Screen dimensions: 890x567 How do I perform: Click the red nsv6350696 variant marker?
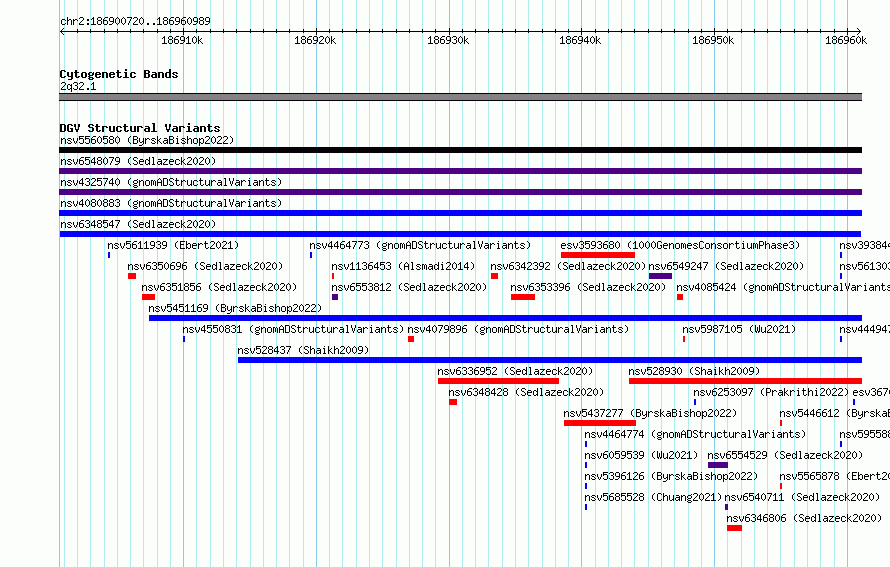point(132,276)
